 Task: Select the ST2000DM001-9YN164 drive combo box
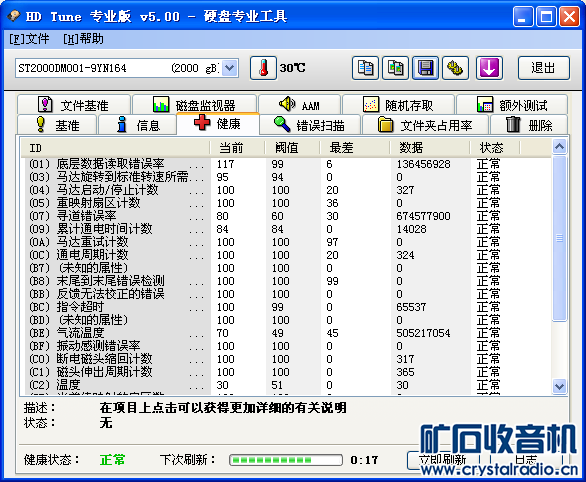(x=127, y=68)
